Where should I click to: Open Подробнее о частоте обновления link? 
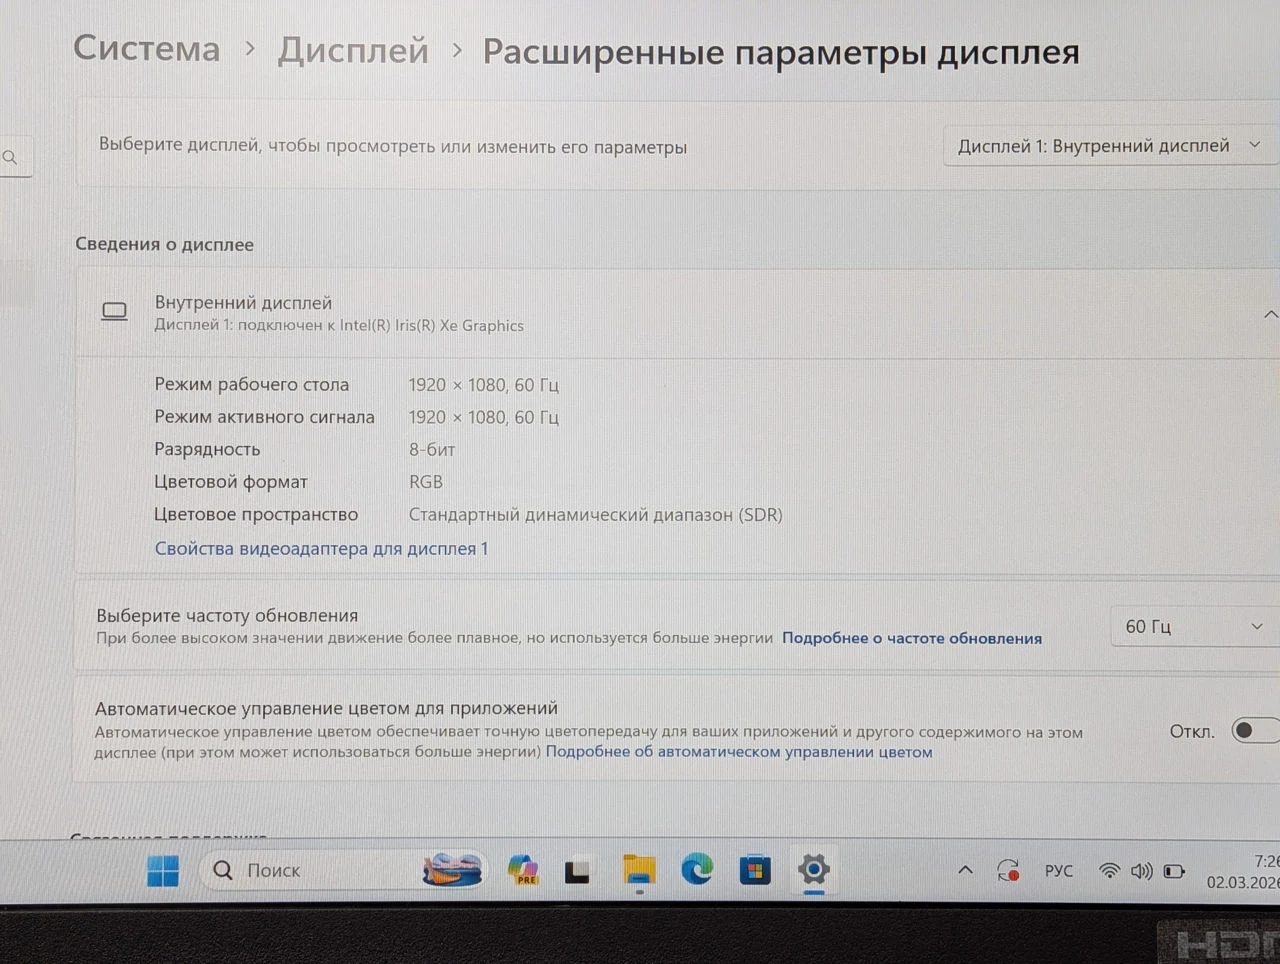(x=912, y=638)
